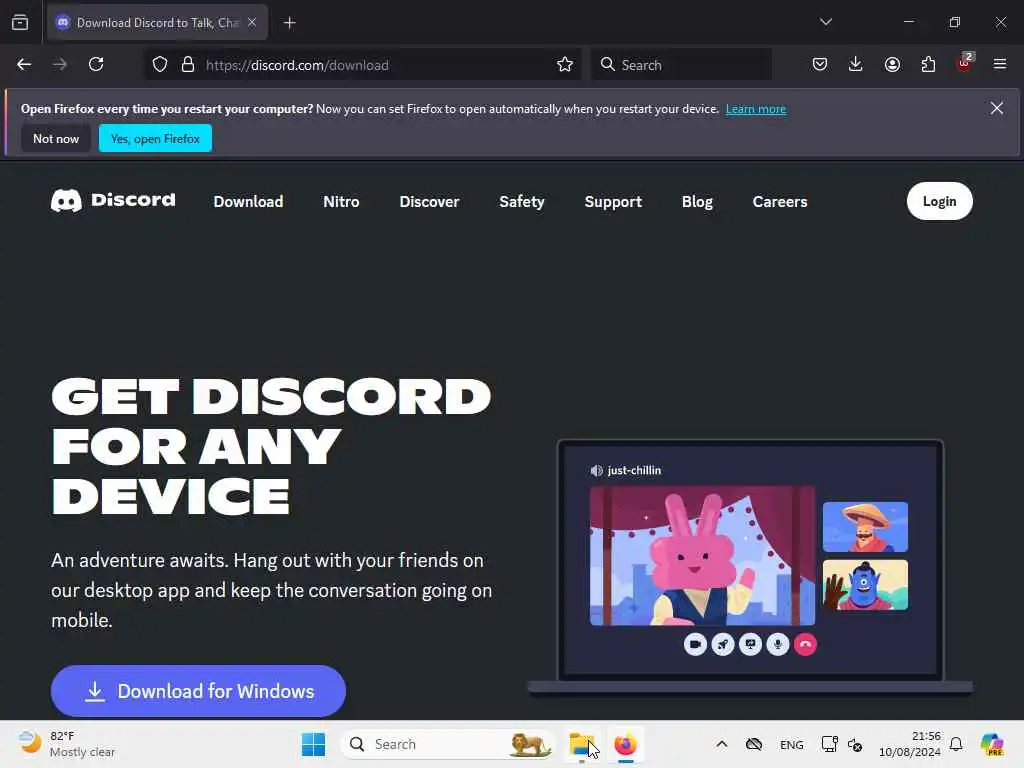Open the Windows Start menu

(x=313, y=744)
